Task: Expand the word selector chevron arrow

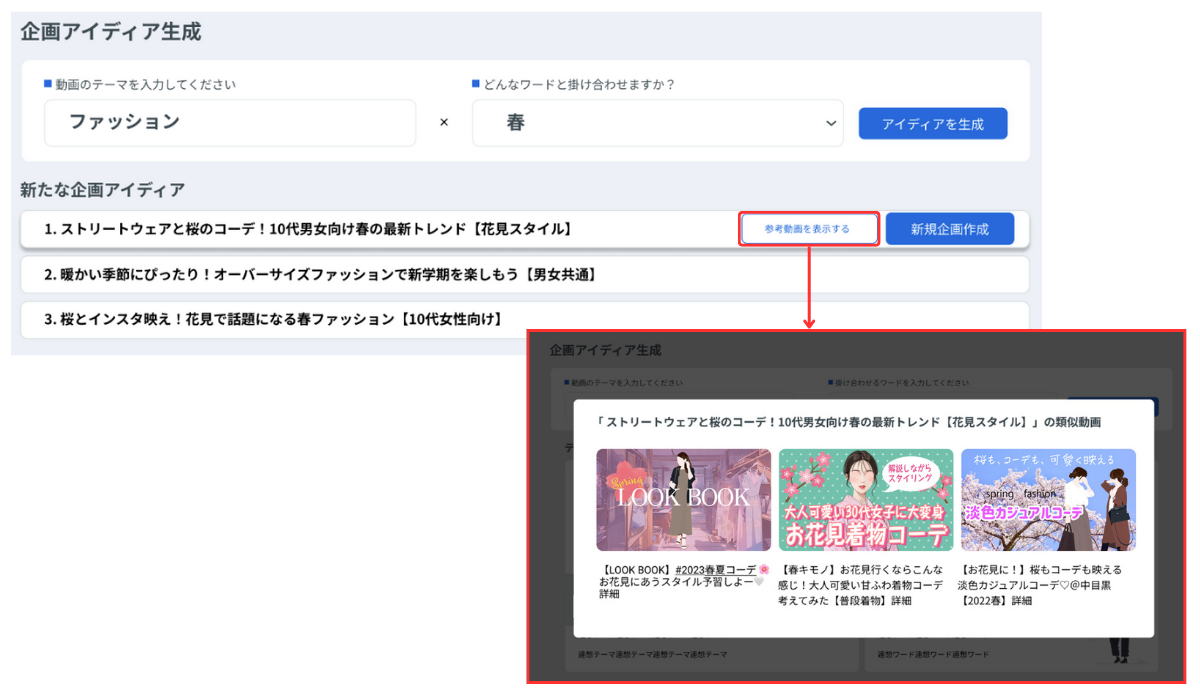Action: click(831, 123)
